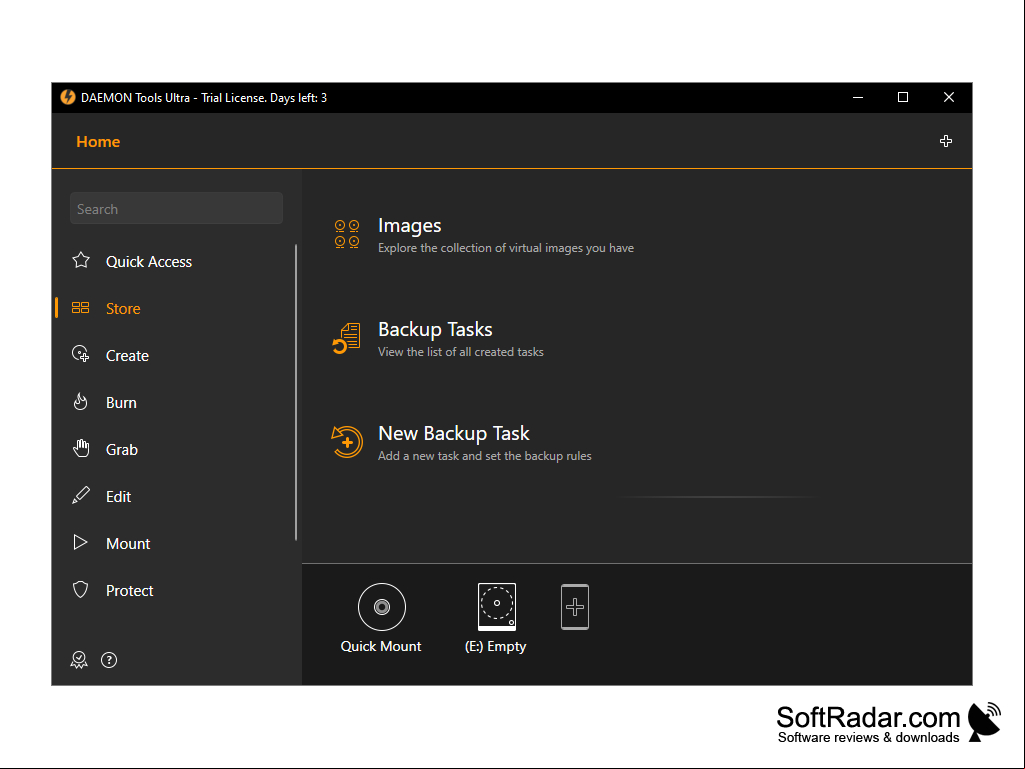The image size is (1025, 769).
Task: Click the Quick Mount label
Action: coord(381,647)
